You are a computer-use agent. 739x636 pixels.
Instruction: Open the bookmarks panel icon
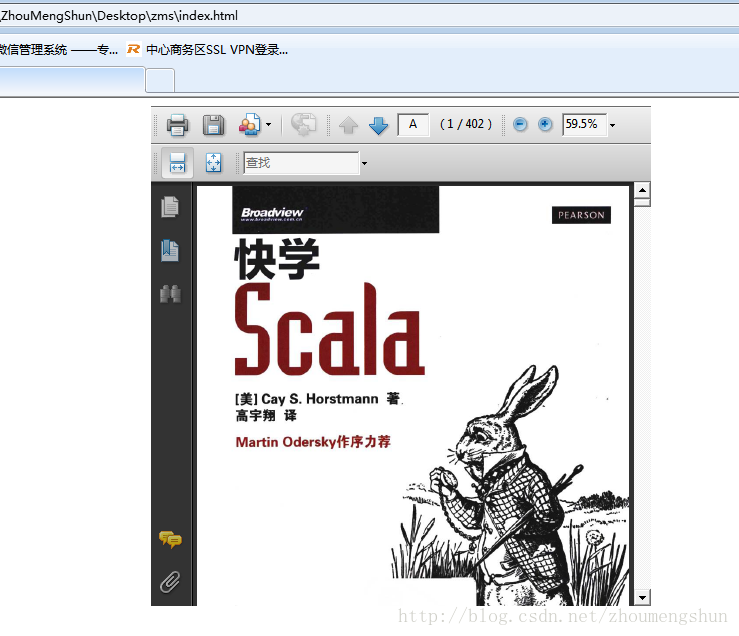tap(170, 250)
